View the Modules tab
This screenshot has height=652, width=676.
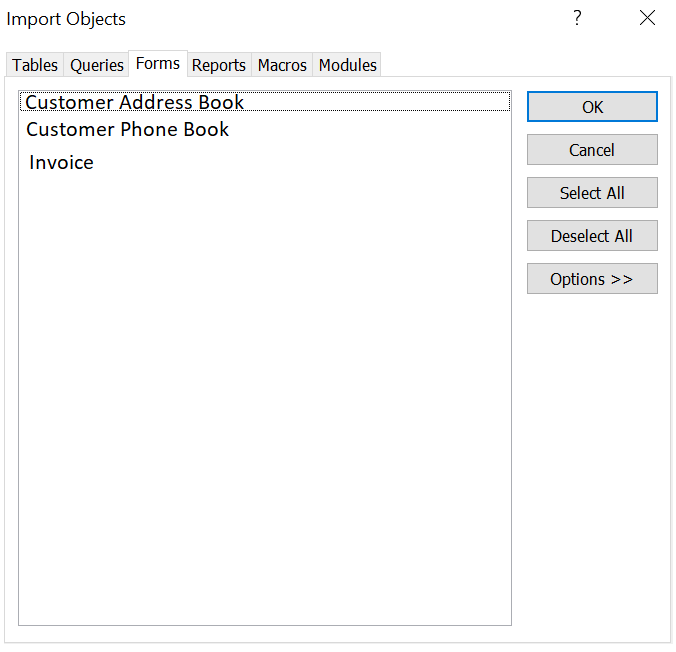point(347,65)
